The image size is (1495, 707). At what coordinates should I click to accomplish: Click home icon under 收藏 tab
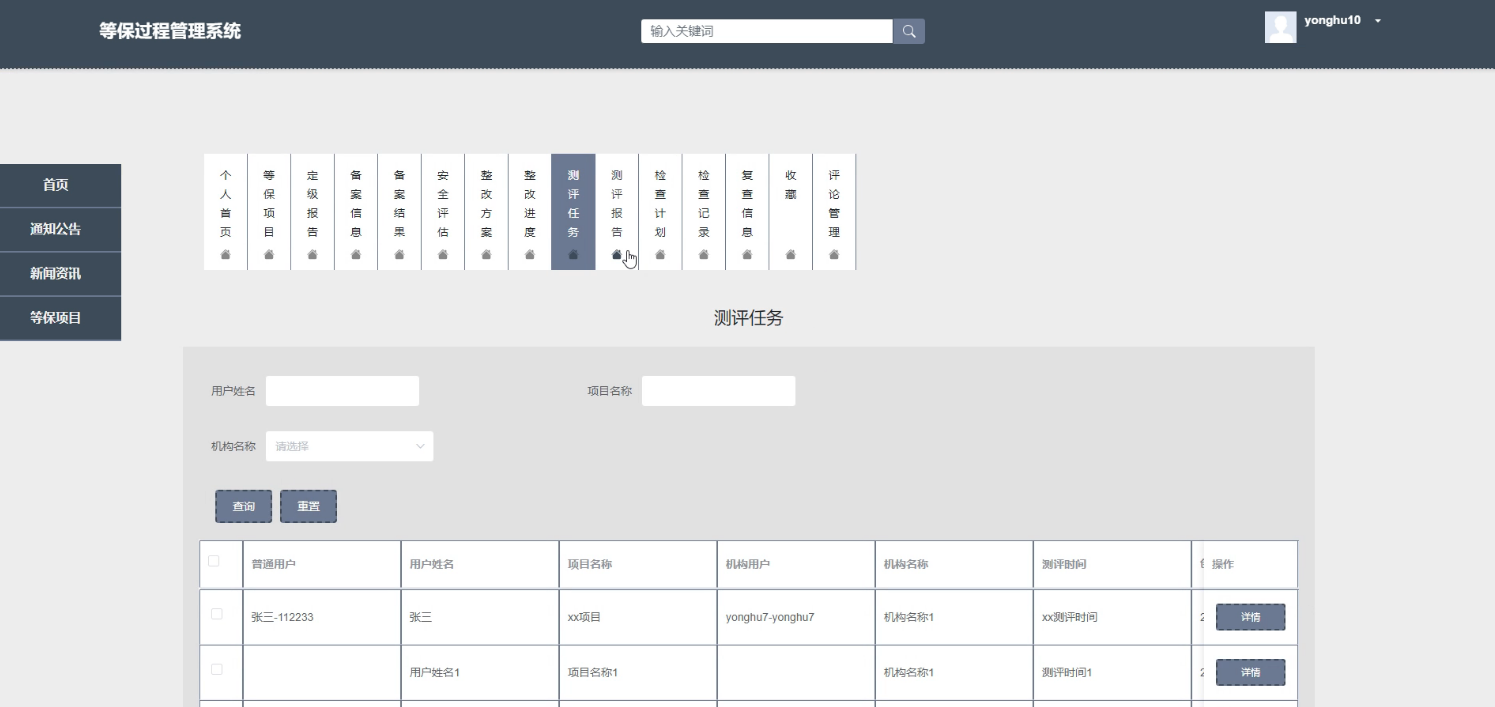pos(791,255)
